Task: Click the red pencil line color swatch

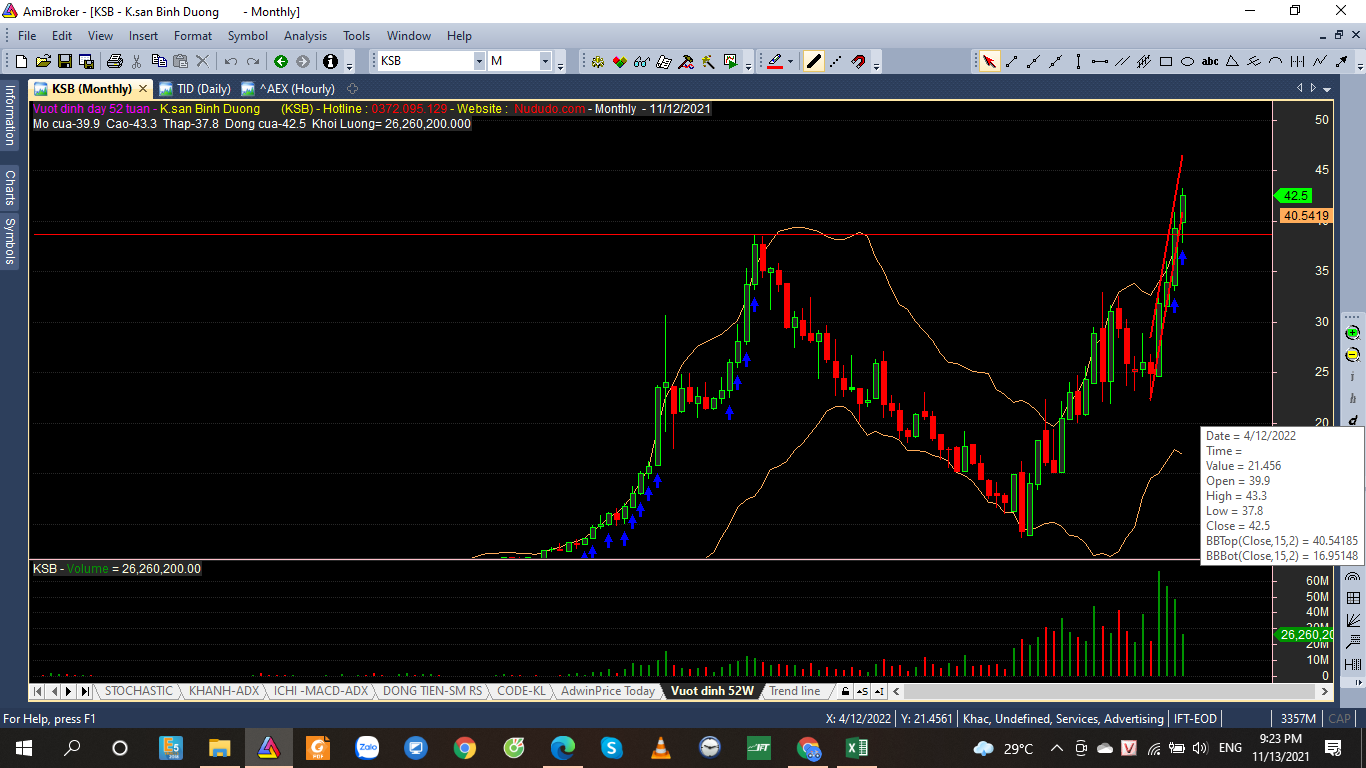Action: 774,61
